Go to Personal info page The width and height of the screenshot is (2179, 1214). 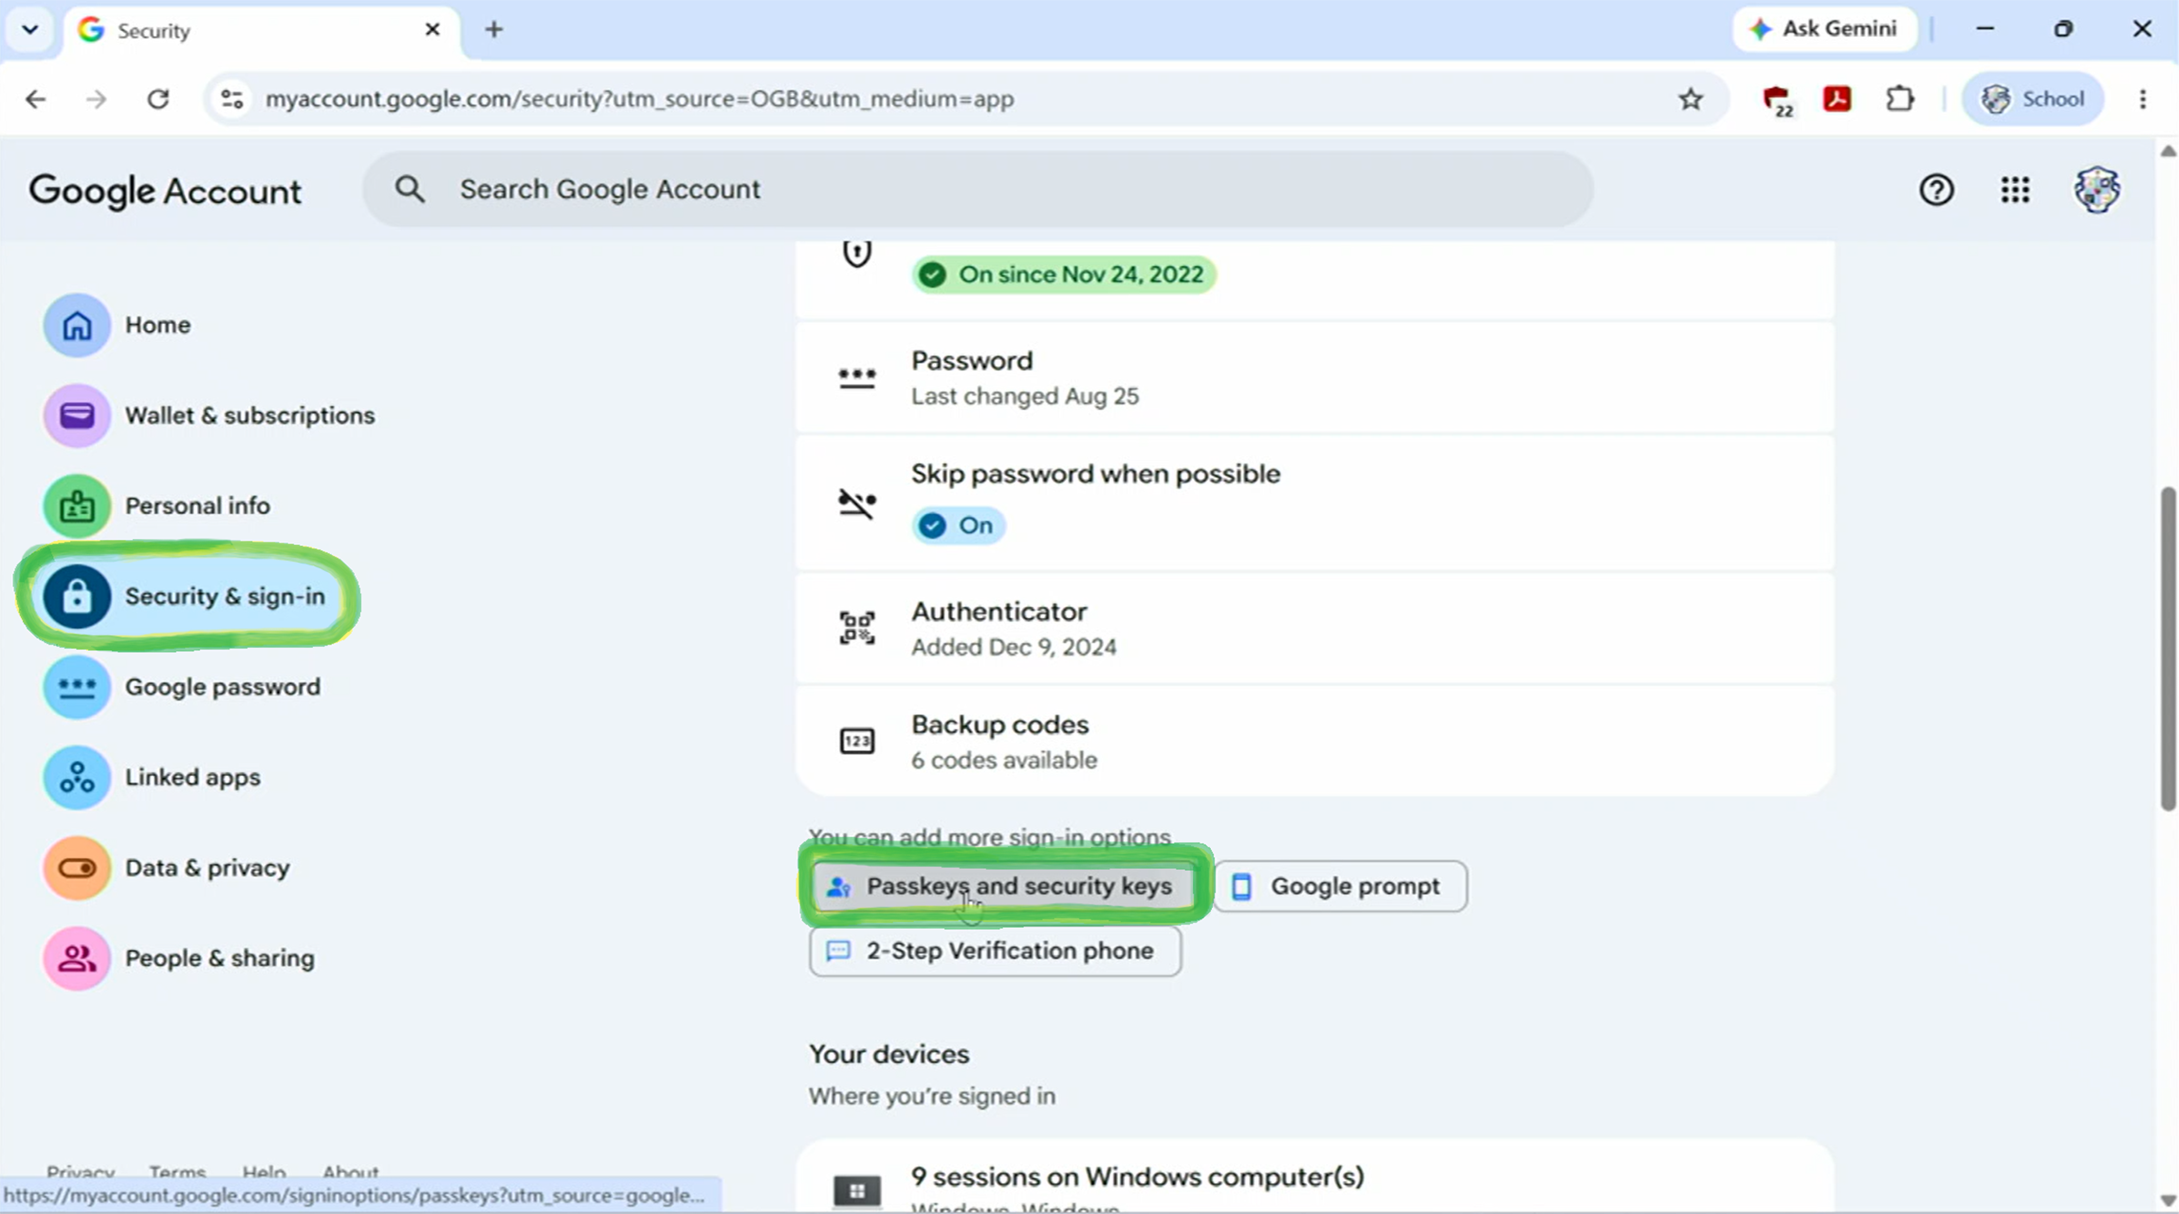(157, 506)
